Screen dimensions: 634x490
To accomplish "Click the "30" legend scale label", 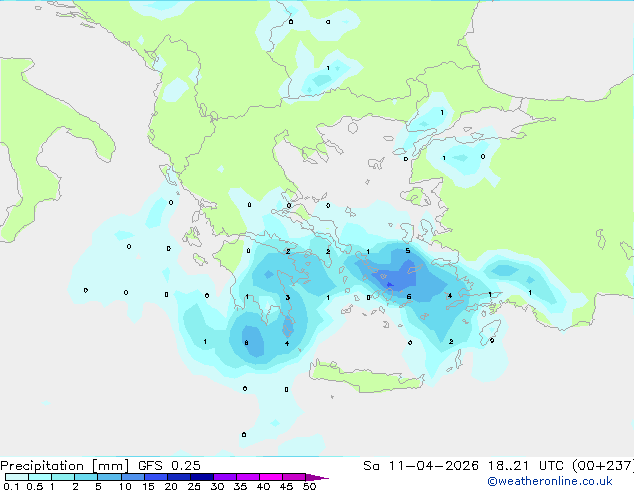I will (x=217, y=486).
